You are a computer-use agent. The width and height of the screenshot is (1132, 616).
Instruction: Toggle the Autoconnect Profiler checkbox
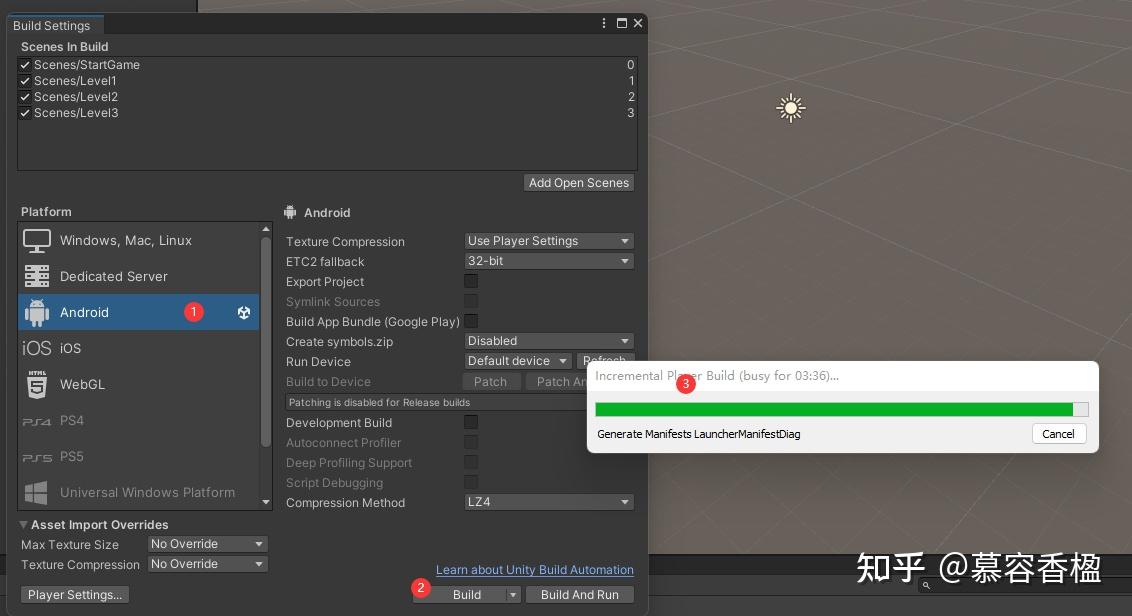[x=471, y=442]
